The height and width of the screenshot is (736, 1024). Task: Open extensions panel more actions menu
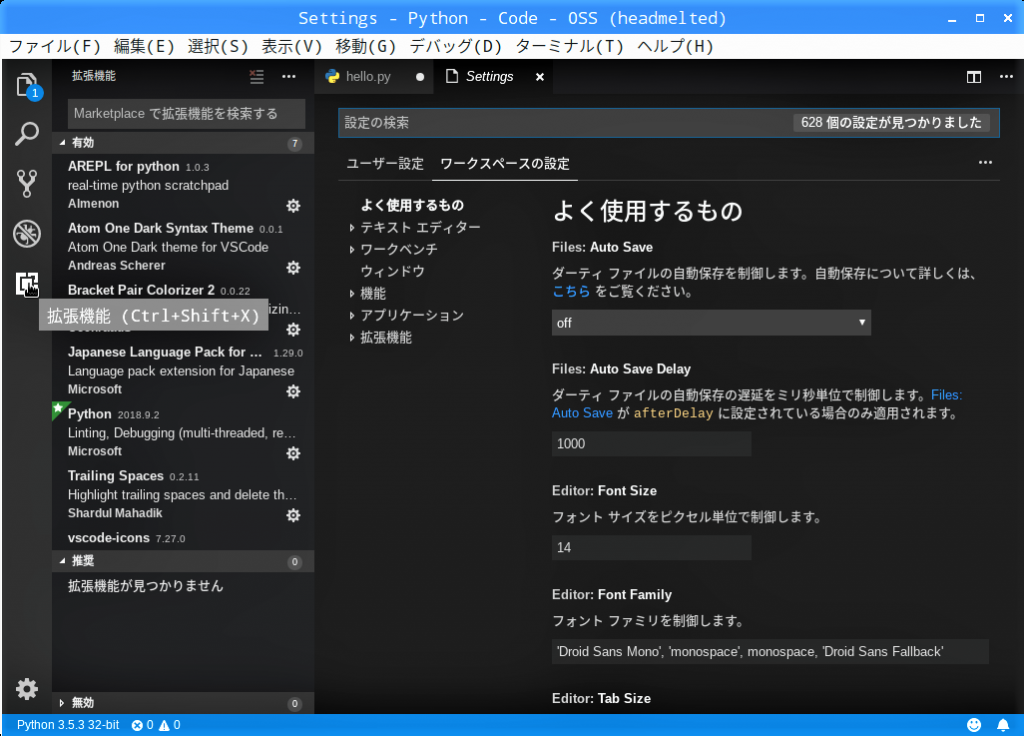pos(289,76)
